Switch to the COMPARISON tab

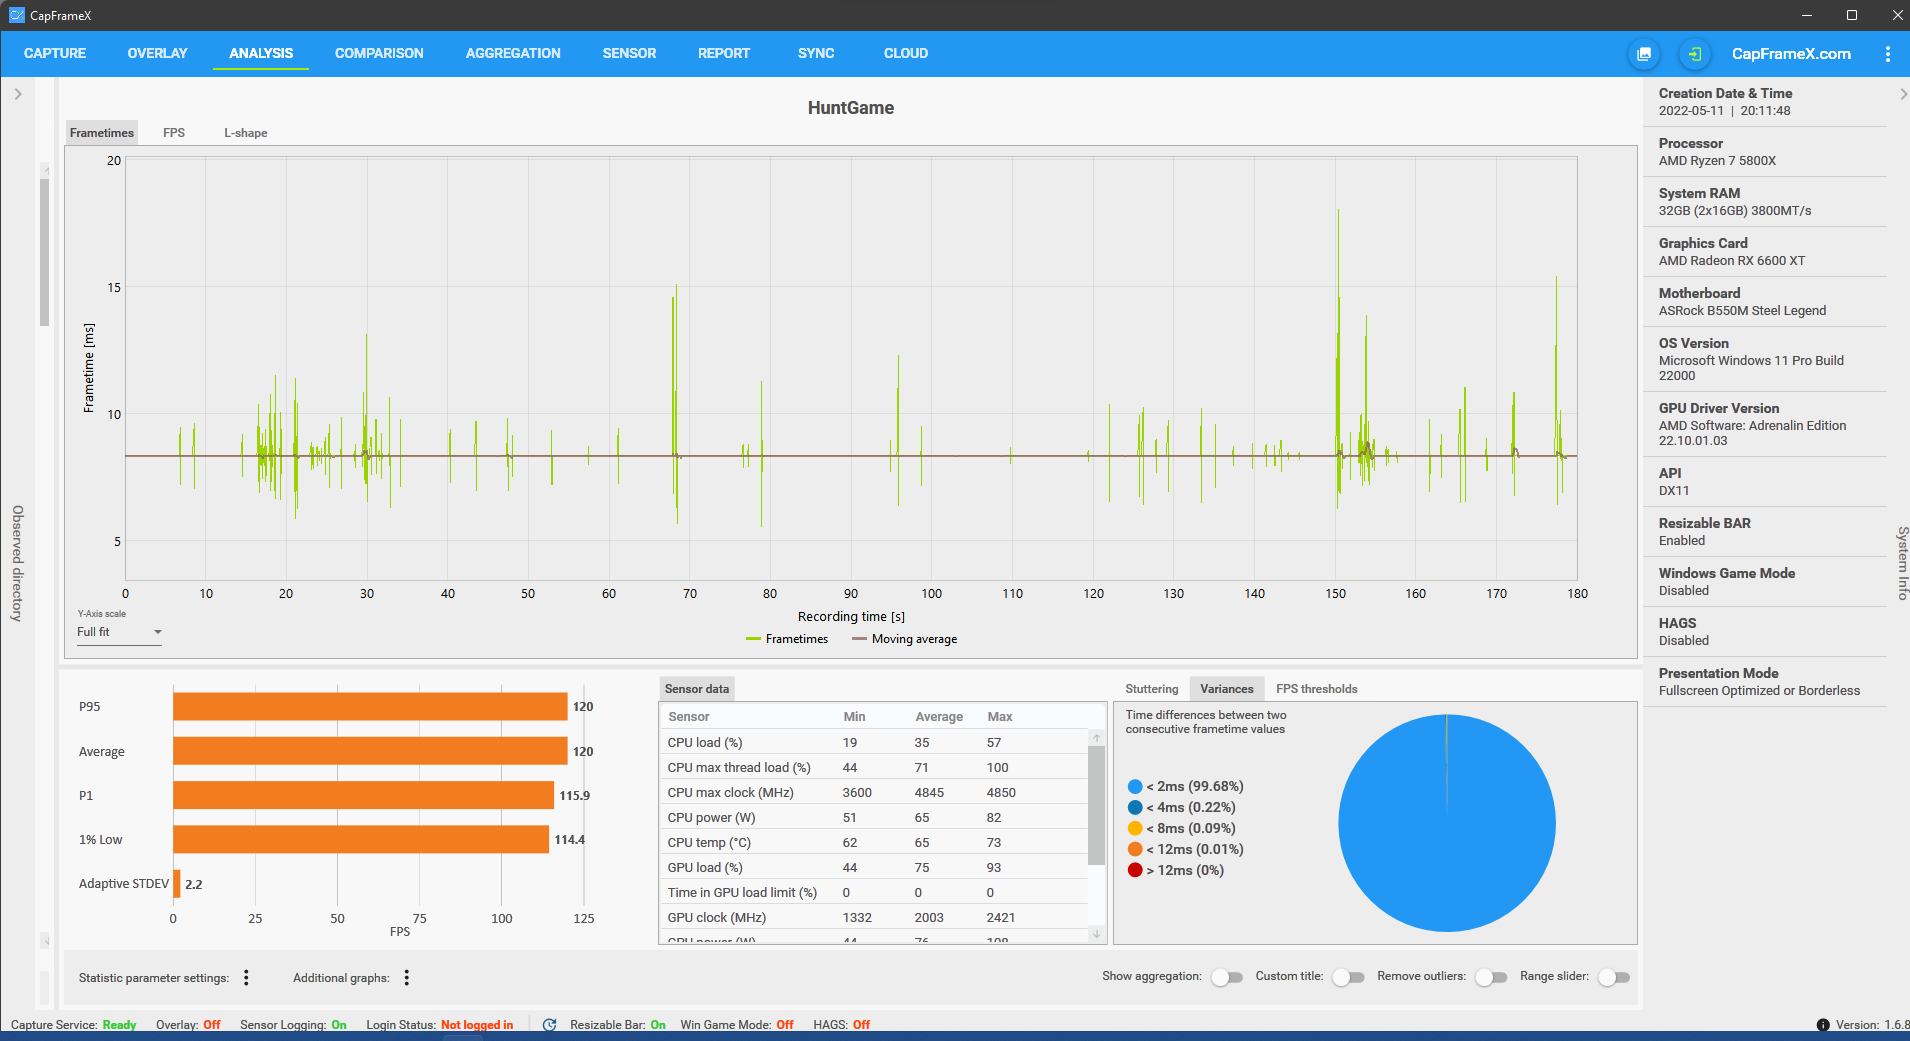pos(379,54)
